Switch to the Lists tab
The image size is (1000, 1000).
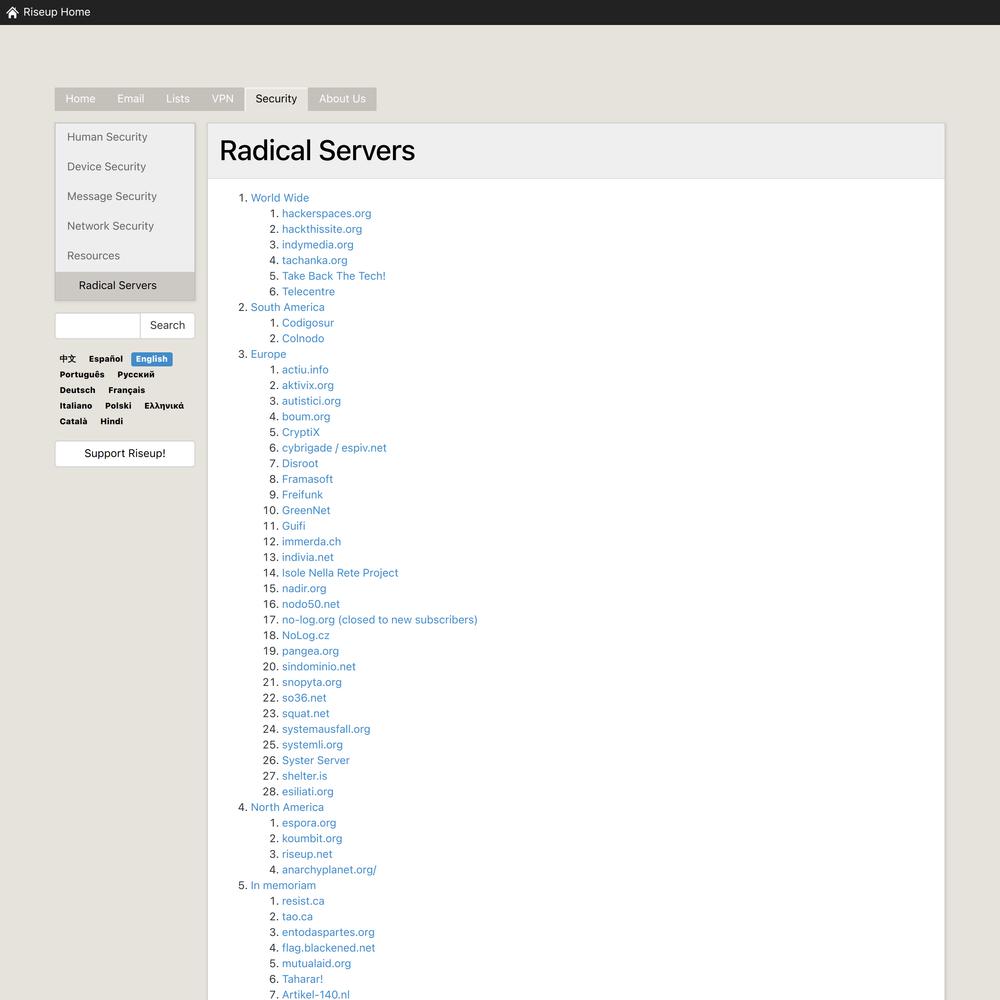[178, 99]
